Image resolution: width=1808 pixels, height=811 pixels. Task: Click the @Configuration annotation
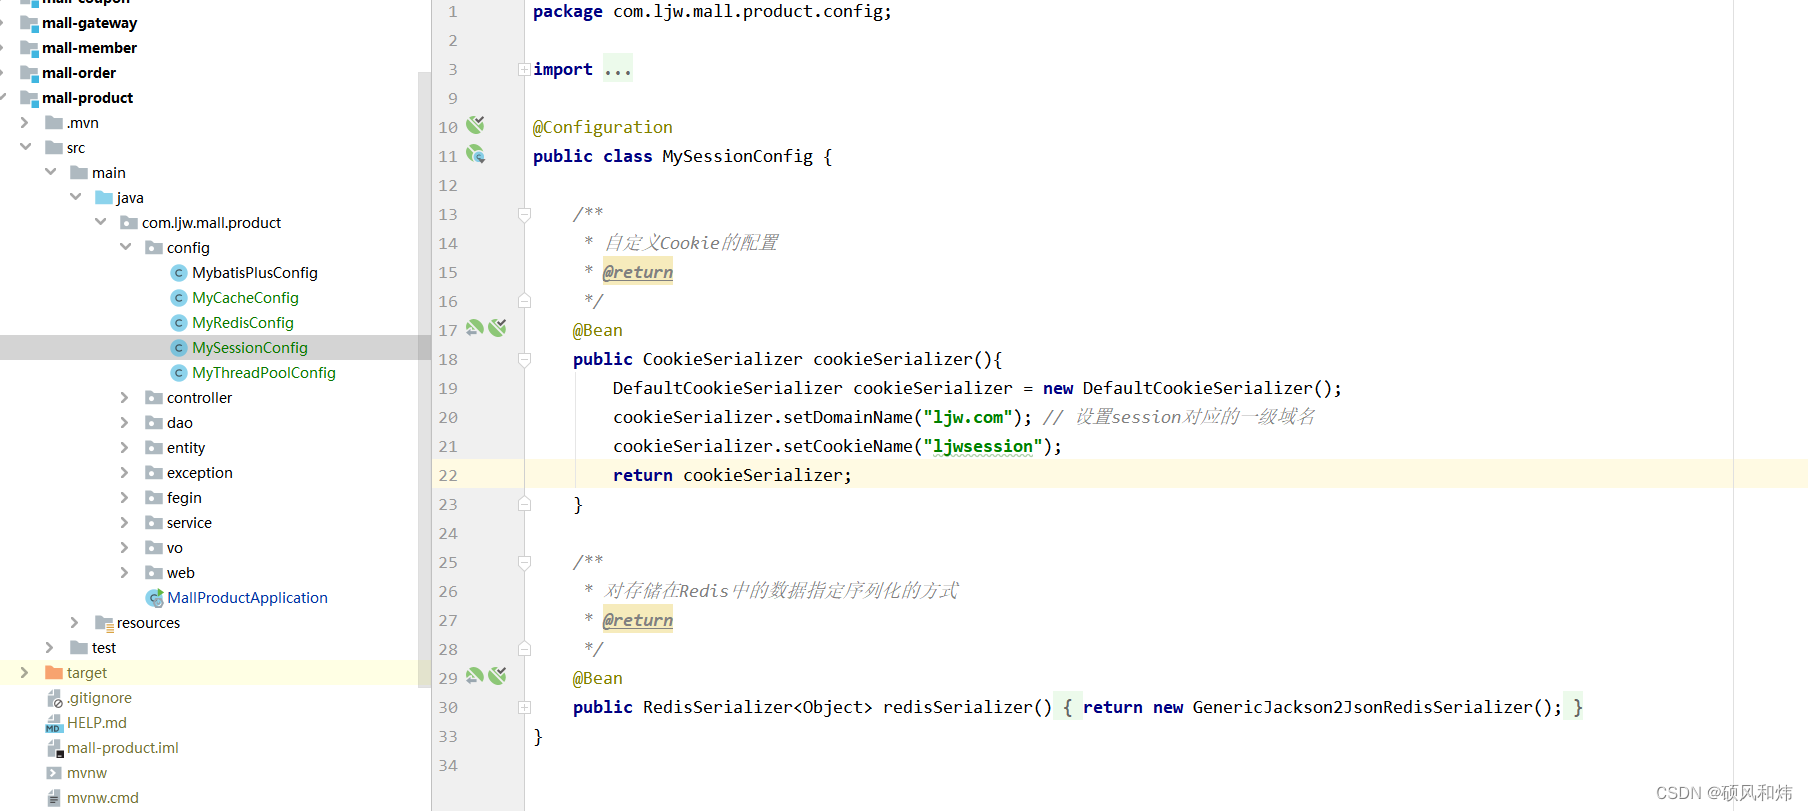tap(603, 127)
